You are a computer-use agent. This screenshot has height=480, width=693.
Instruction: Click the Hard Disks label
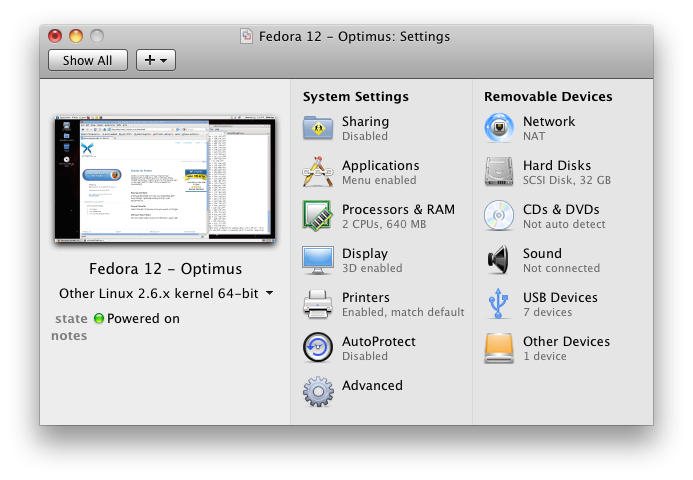pos(557,165)
